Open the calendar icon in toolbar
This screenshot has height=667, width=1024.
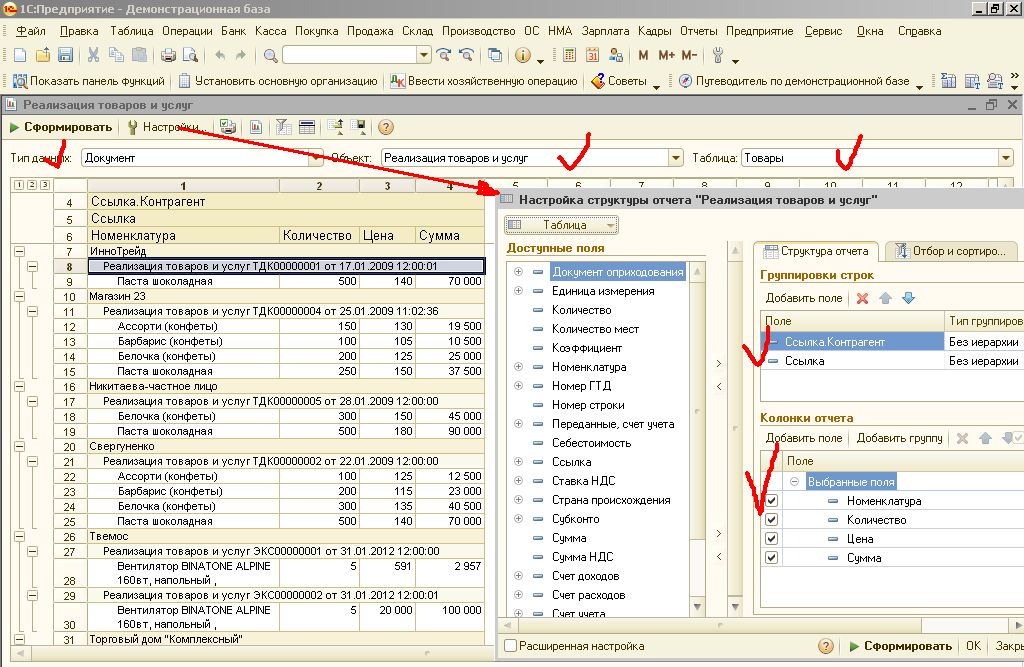[x=591, y=55]
